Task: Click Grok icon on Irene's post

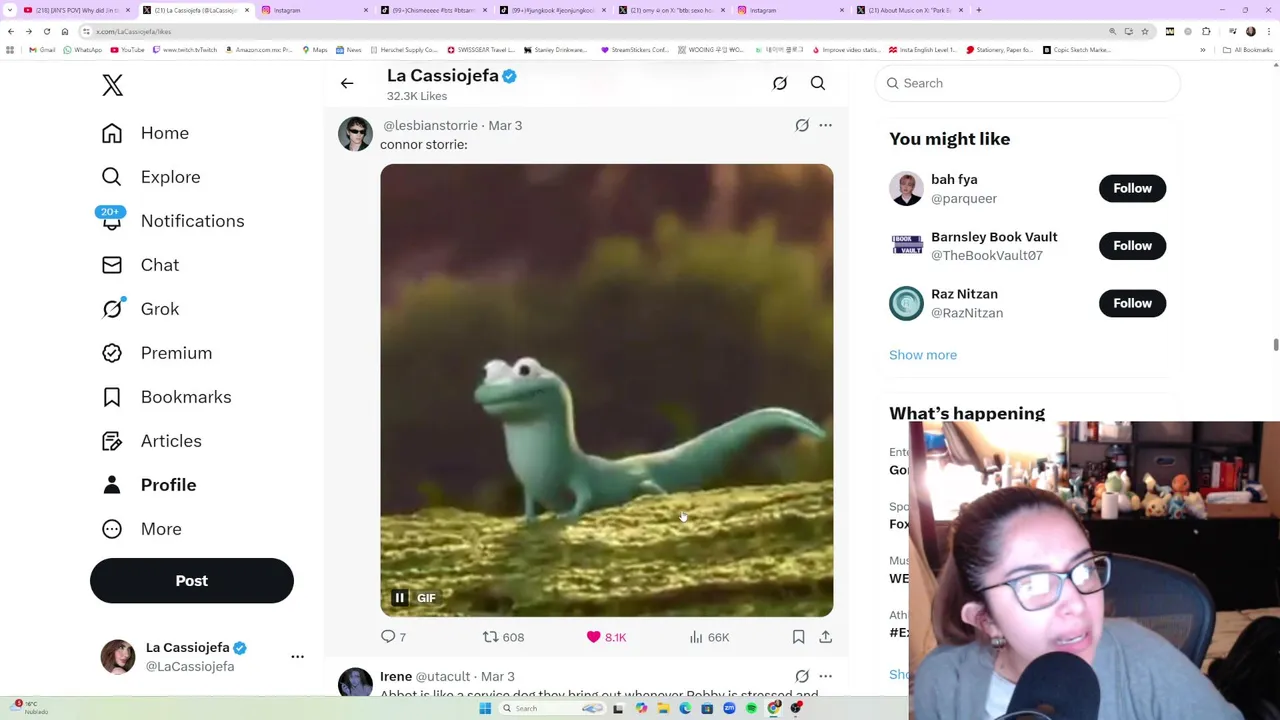Action: point(802,677)
